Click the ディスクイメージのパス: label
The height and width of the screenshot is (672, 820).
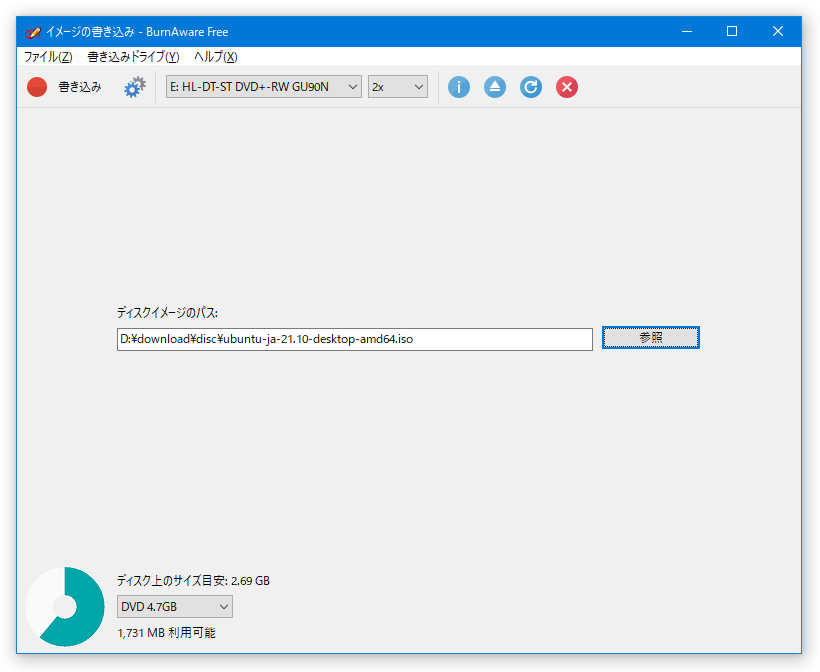[x=167, y=313]
